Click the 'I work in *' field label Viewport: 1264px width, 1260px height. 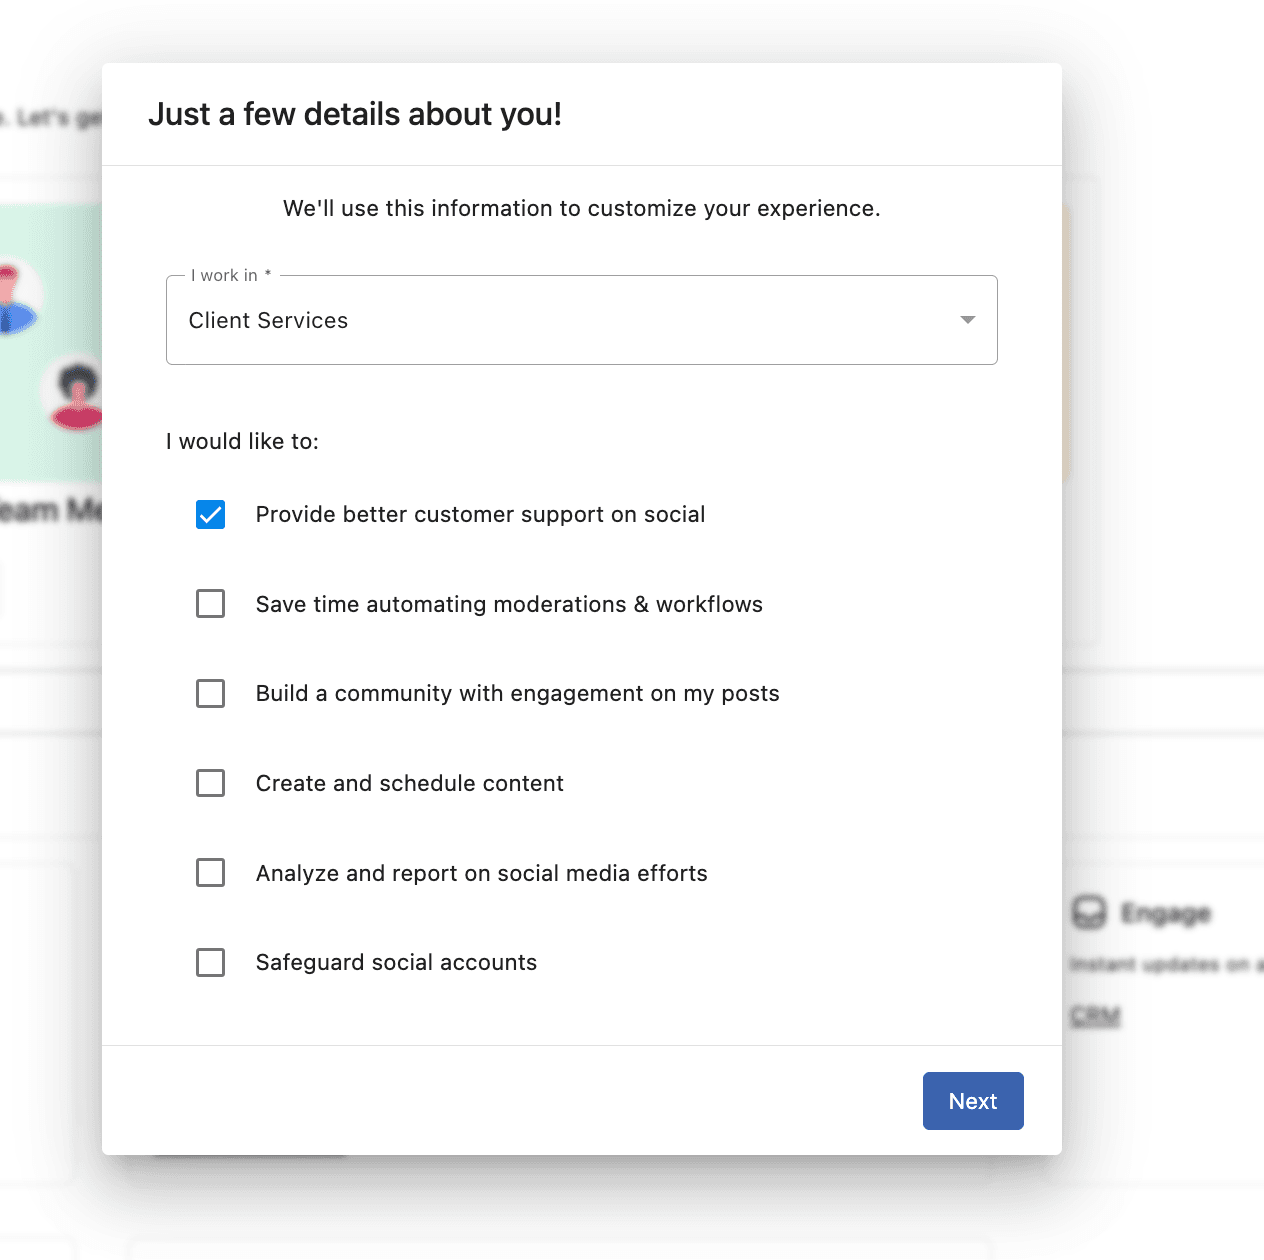(231, 276)
